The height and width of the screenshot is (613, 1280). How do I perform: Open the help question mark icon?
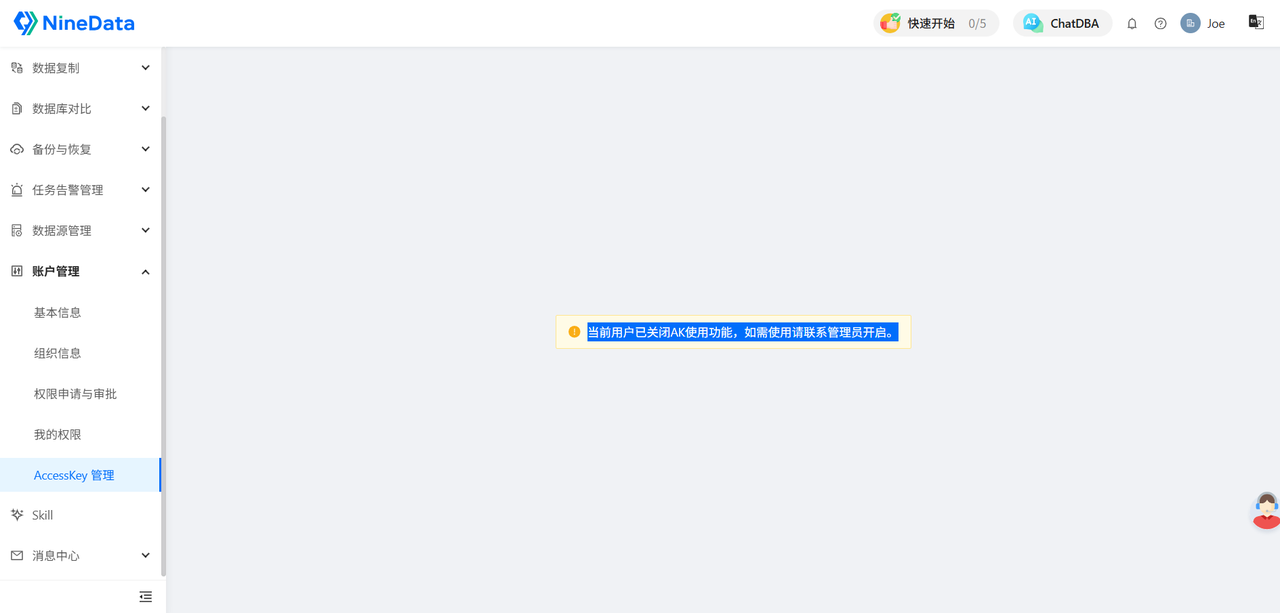point(1160,23)
